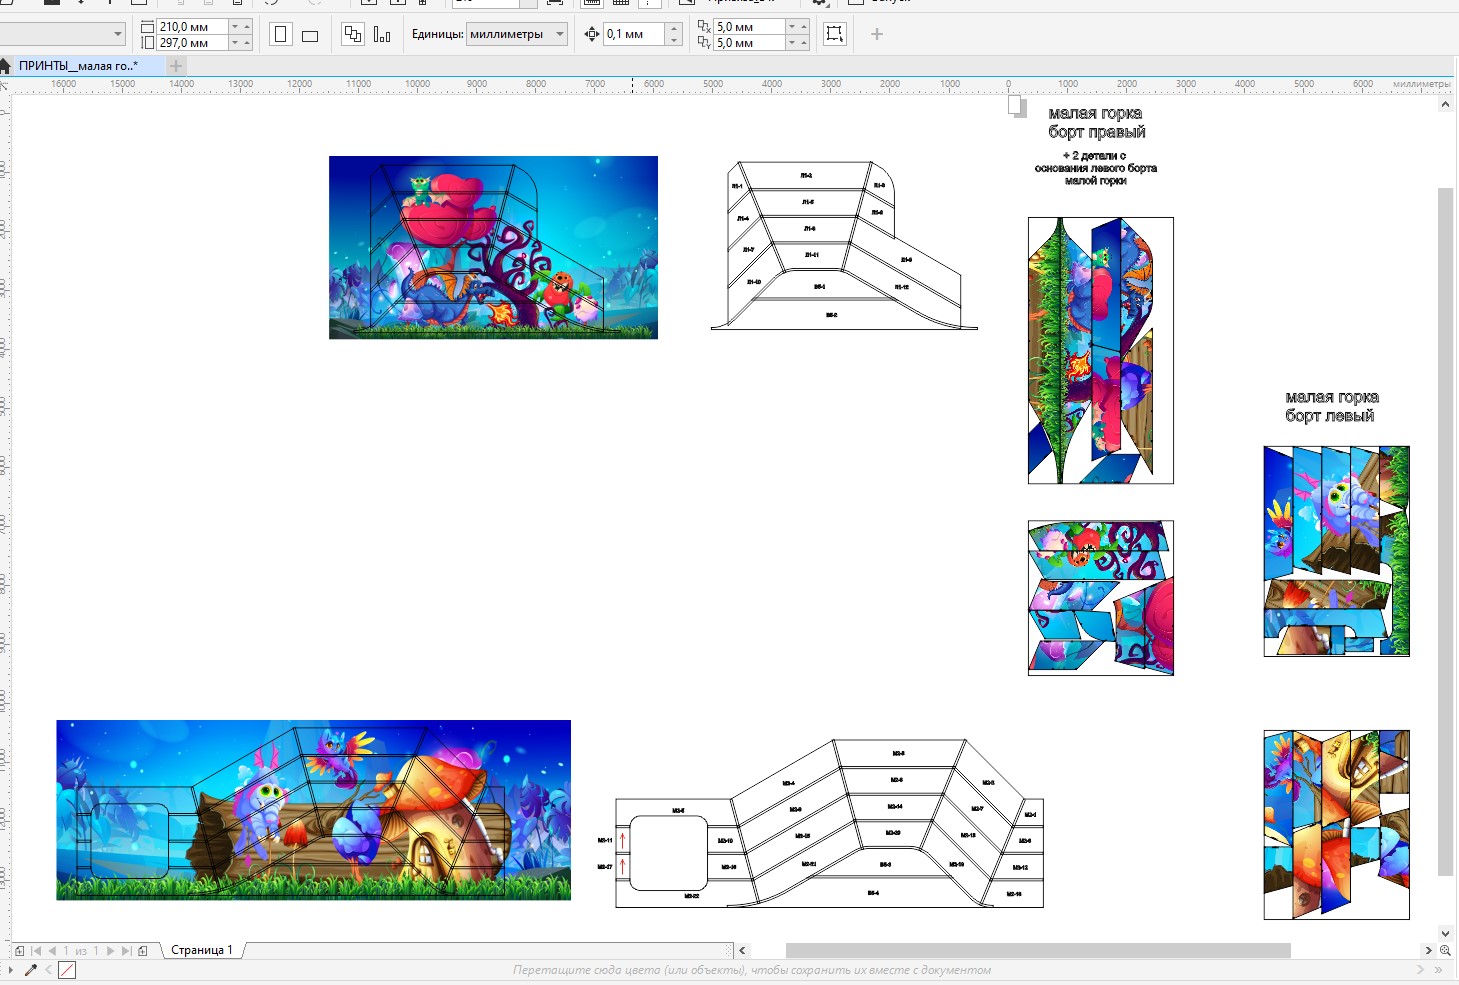Add a new page after current
This screenshot has height=985, width=1459.
(143, 950)
